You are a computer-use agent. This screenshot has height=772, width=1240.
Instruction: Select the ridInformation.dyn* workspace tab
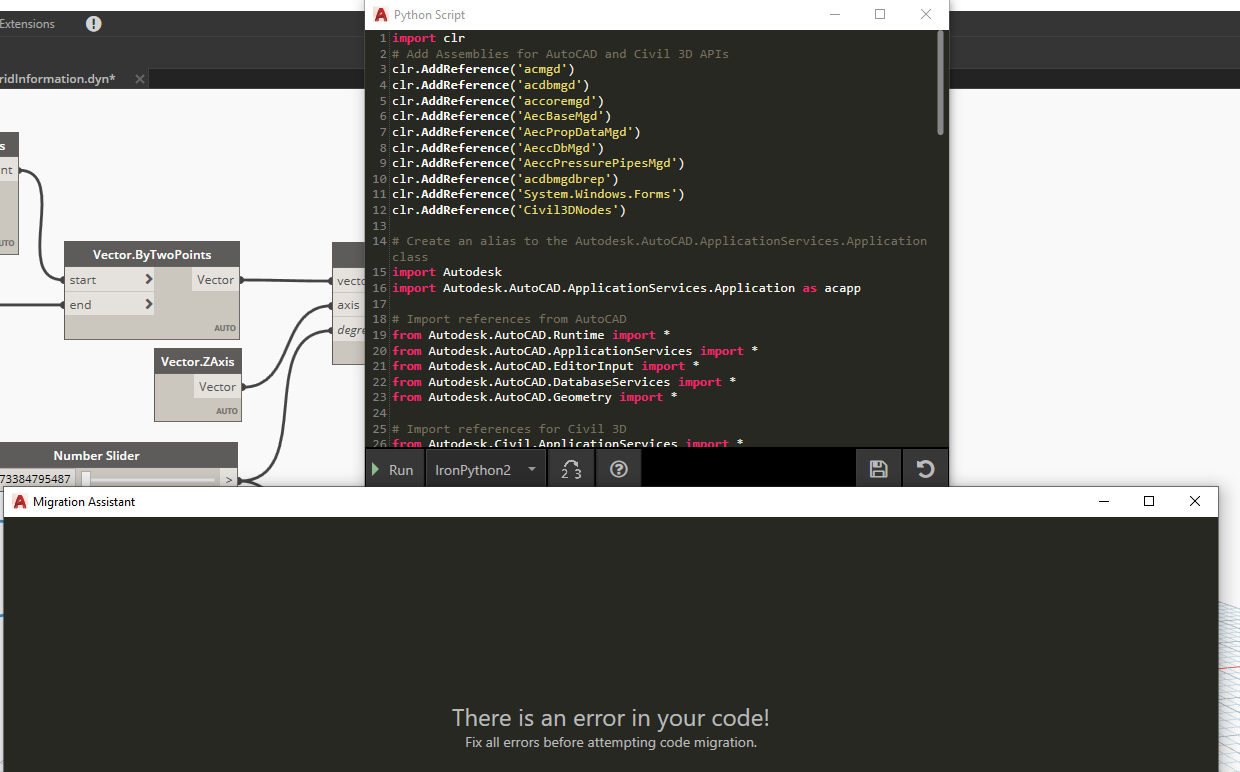click(x=58, y=78)
